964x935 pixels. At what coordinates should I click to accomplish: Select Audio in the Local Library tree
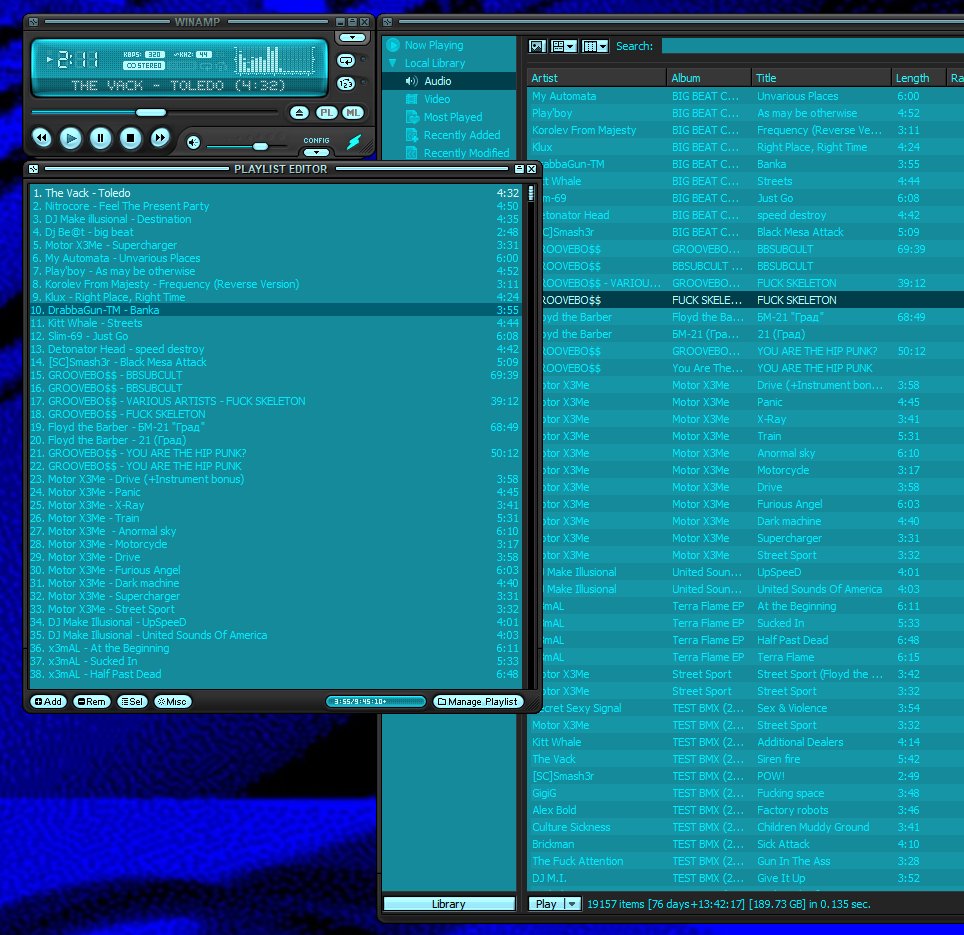[x=437, y=81]
